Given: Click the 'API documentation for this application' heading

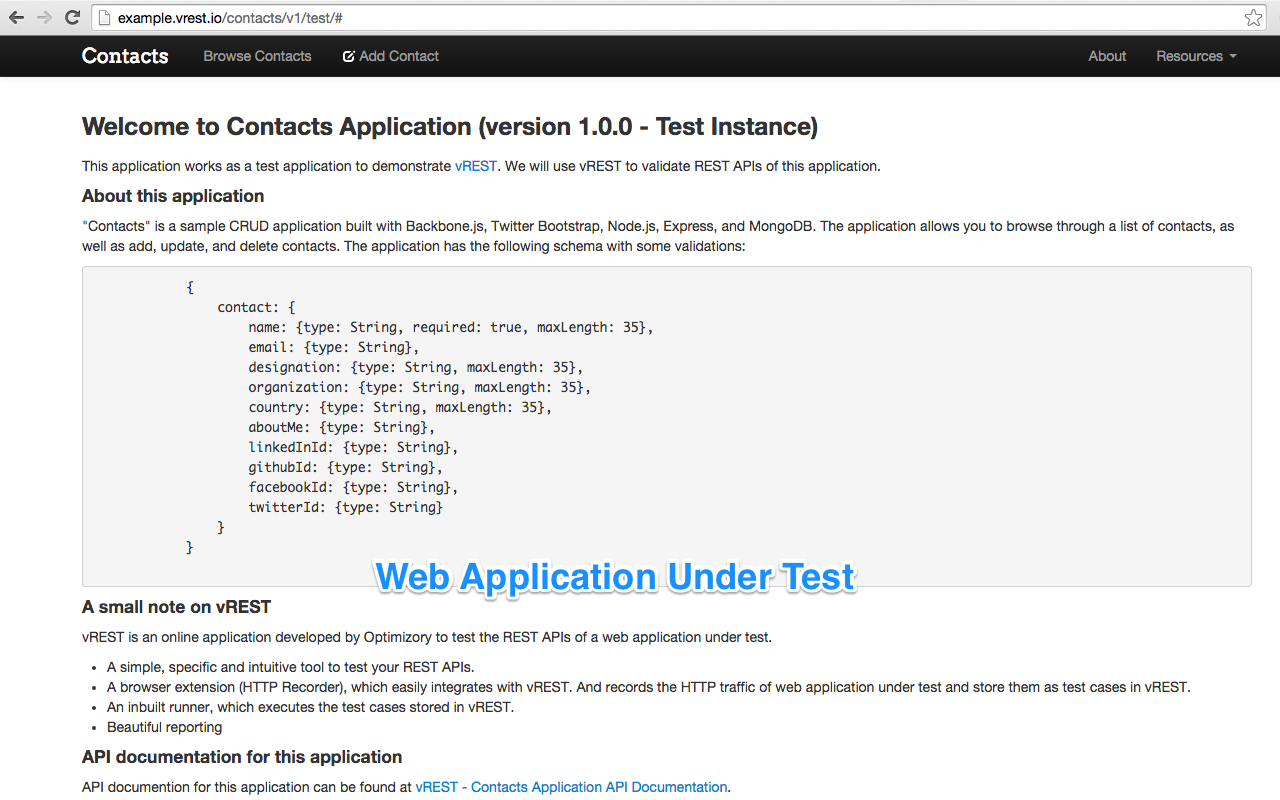Looking at the screenshot, I should click(x=242, y=757).
